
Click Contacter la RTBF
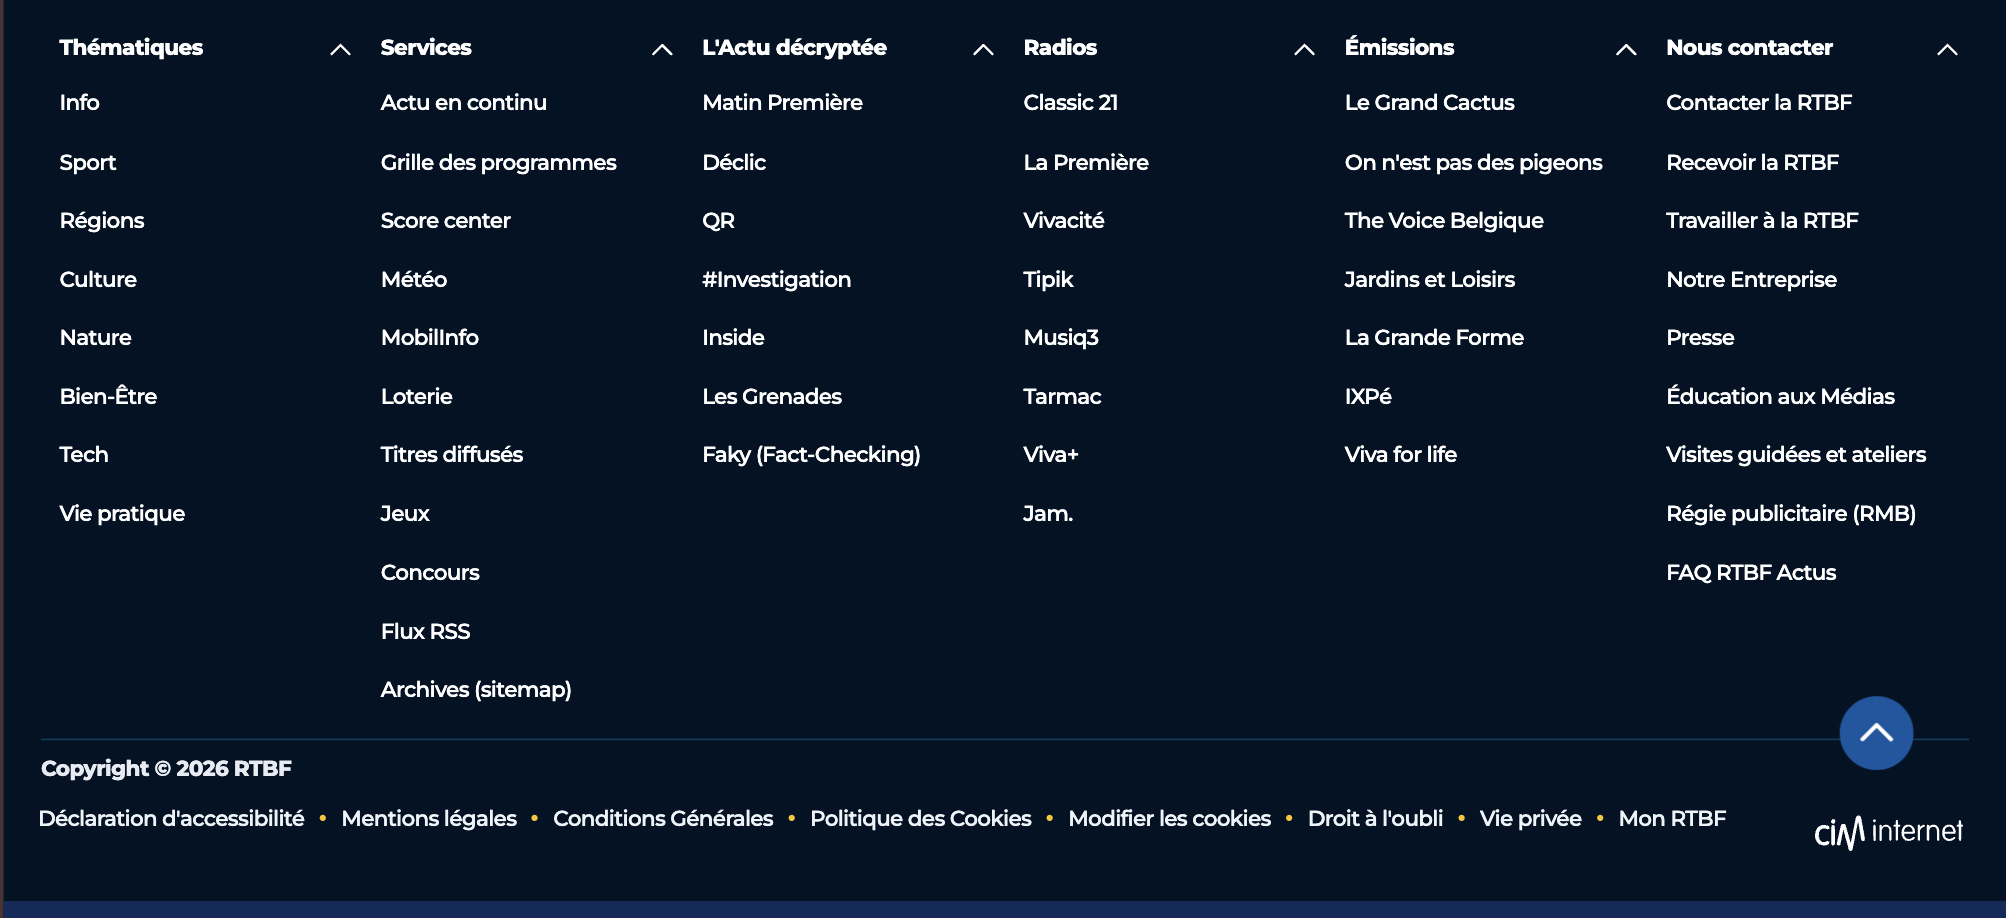coord(1759,102)
